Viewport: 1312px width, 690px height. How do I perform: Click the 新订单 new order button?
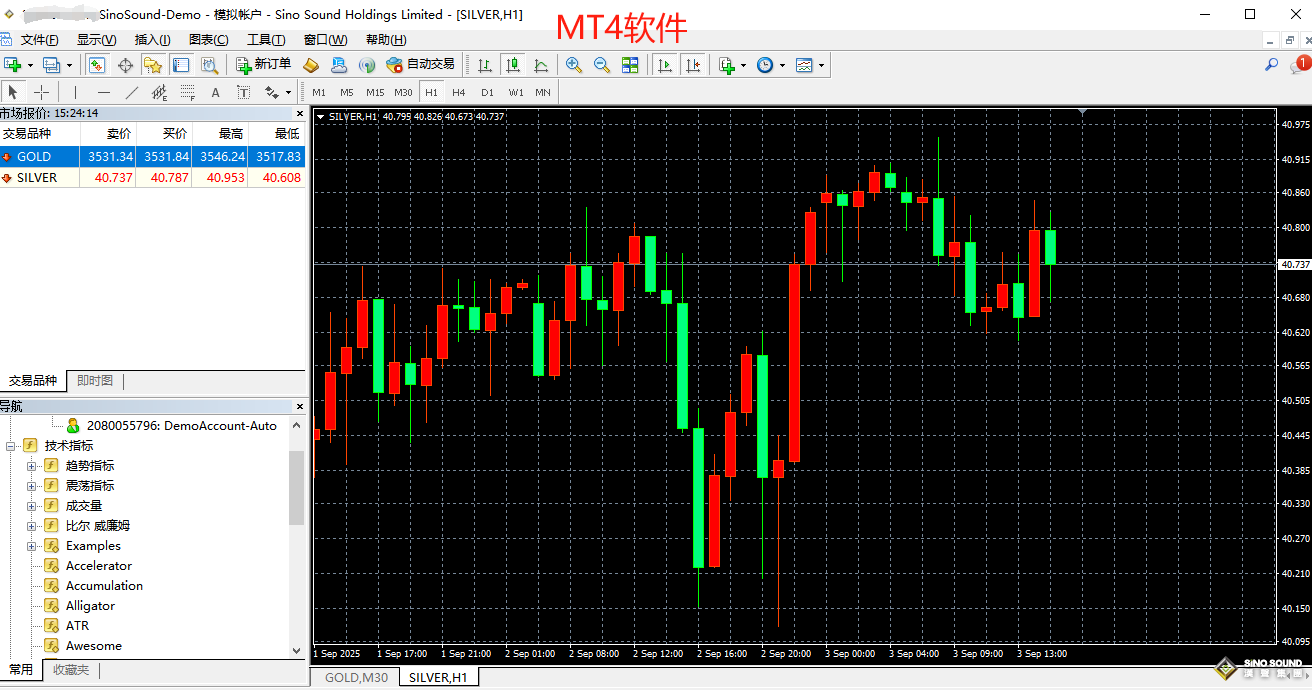point(264,65)
